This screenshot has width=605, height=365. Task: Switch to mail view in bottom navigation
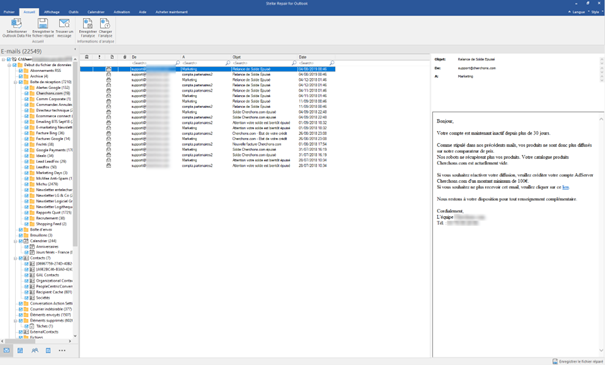7,350
